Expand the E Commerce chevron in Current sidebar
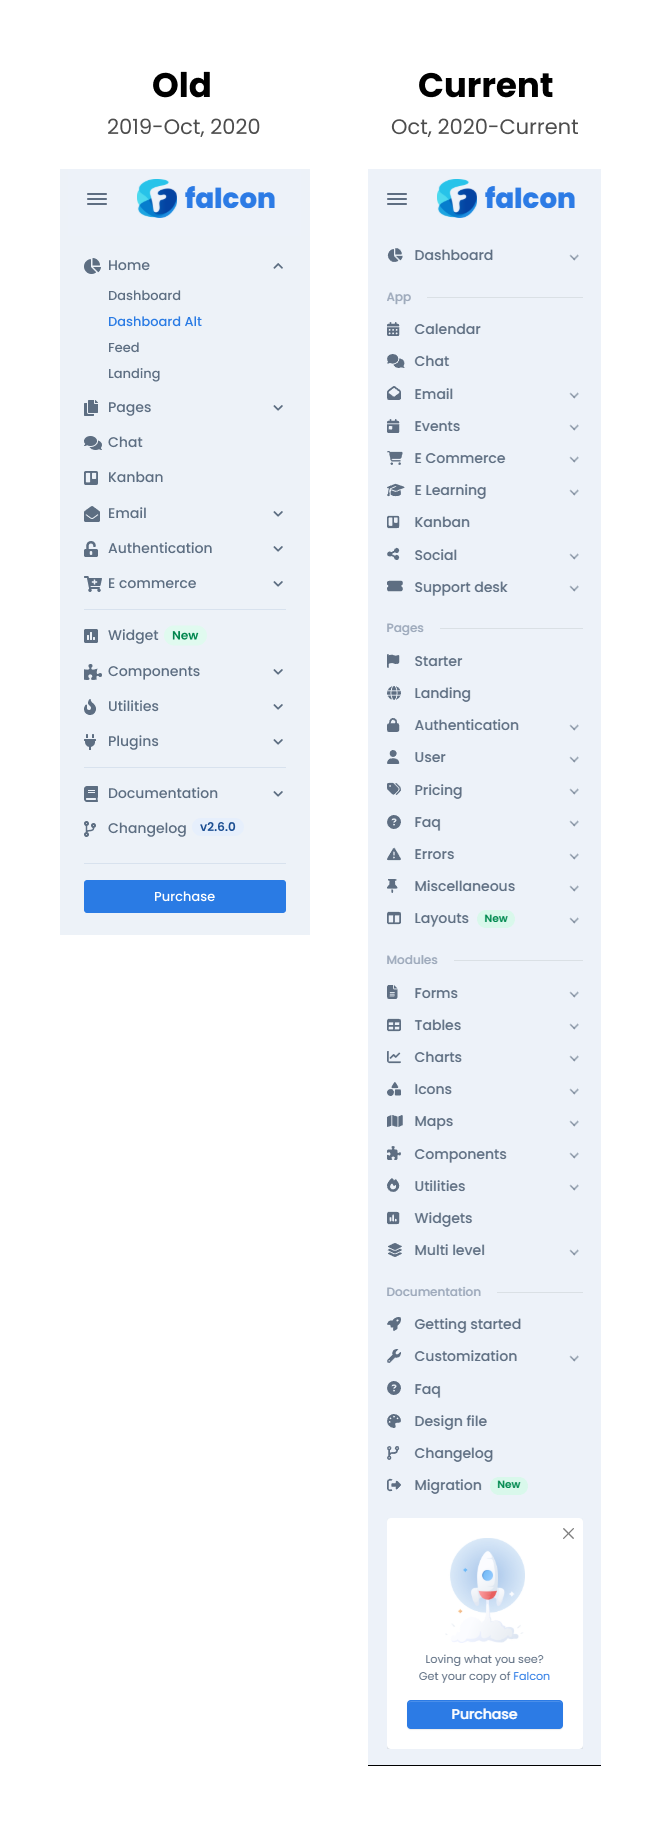Image resolution: width=661 pixels, height=1826 pixels. click(x=574, y=459)
